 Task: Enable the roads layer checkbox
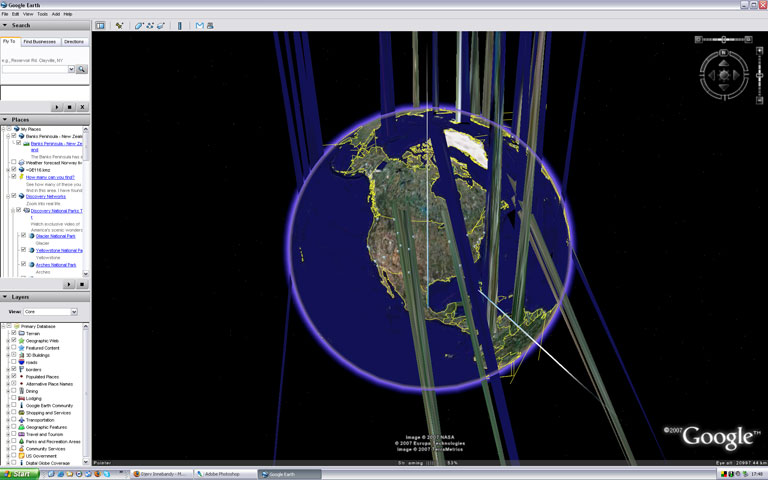[14, 362]
